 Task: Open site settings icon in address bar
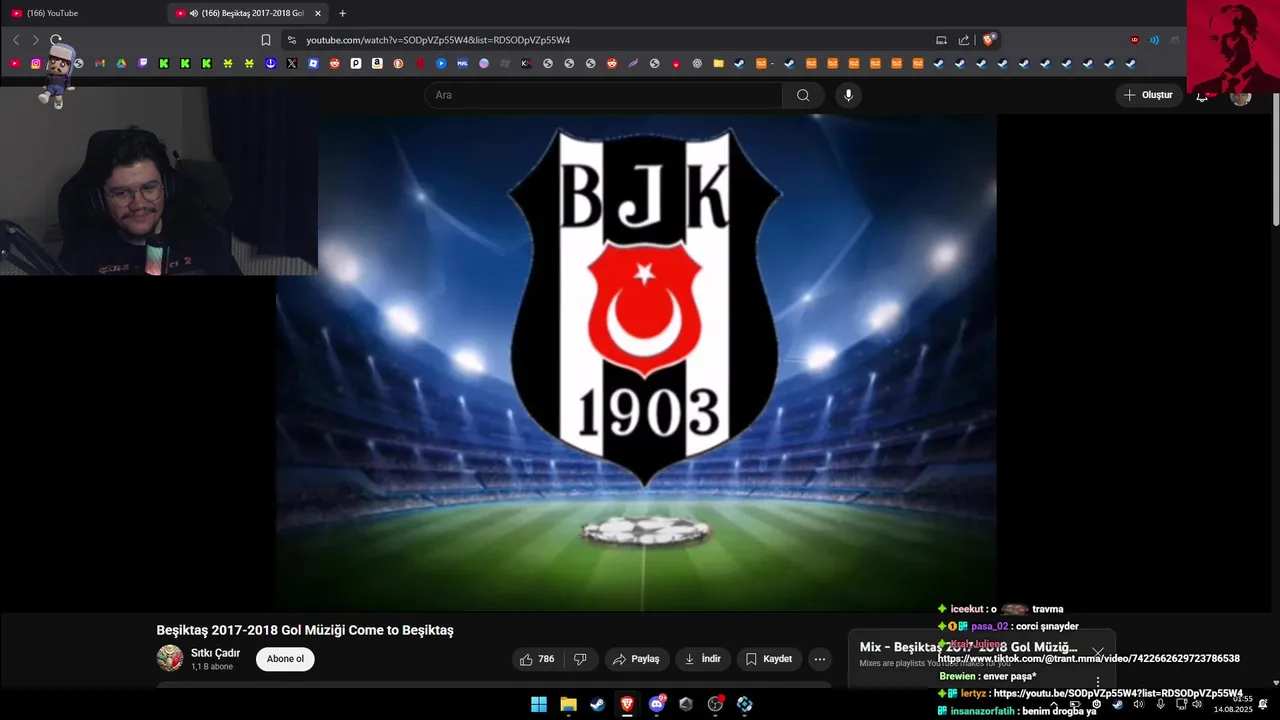click(291, 40)
